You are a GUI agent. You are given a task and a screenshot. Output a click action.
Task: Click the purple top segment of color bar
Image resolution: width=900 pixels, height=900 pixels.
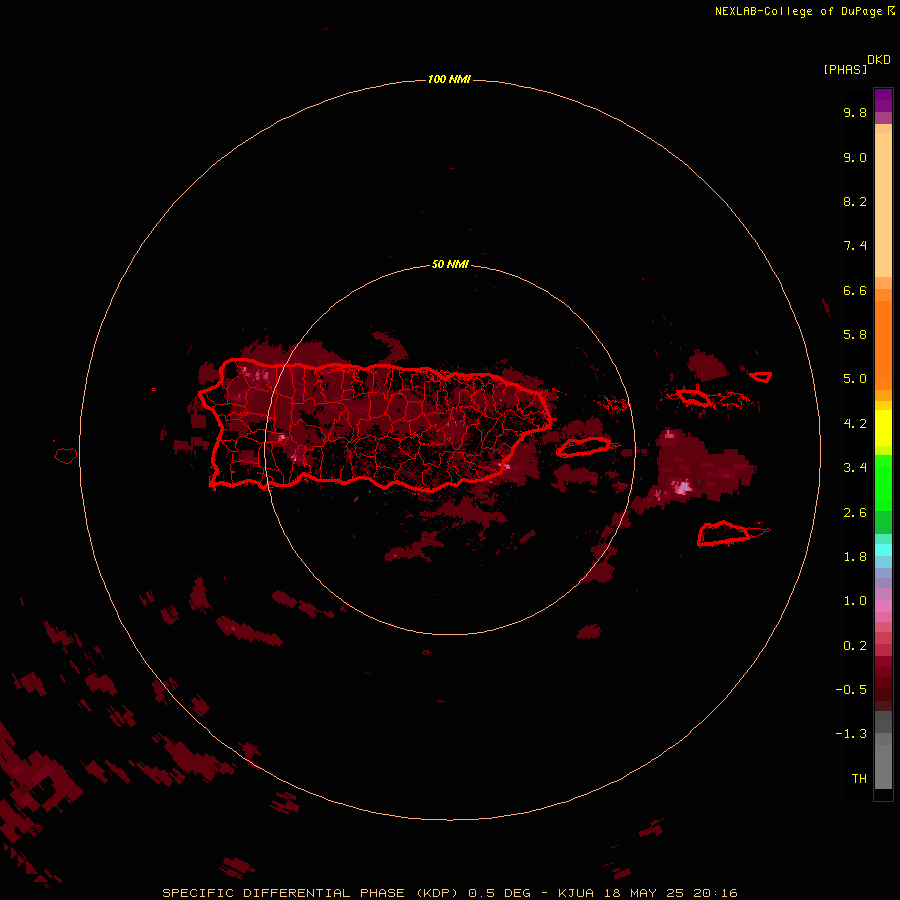883,100
